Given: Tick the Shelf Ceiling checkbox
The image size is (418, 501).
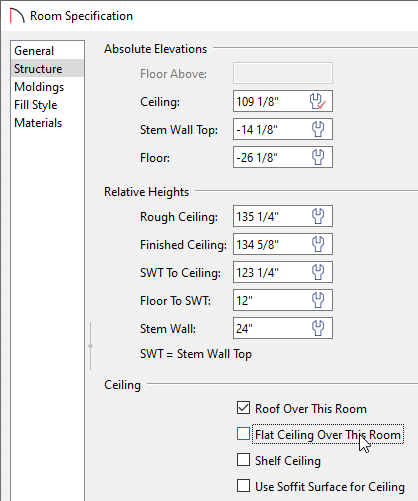Looking at the screenshot, I should tap(243, 460).
